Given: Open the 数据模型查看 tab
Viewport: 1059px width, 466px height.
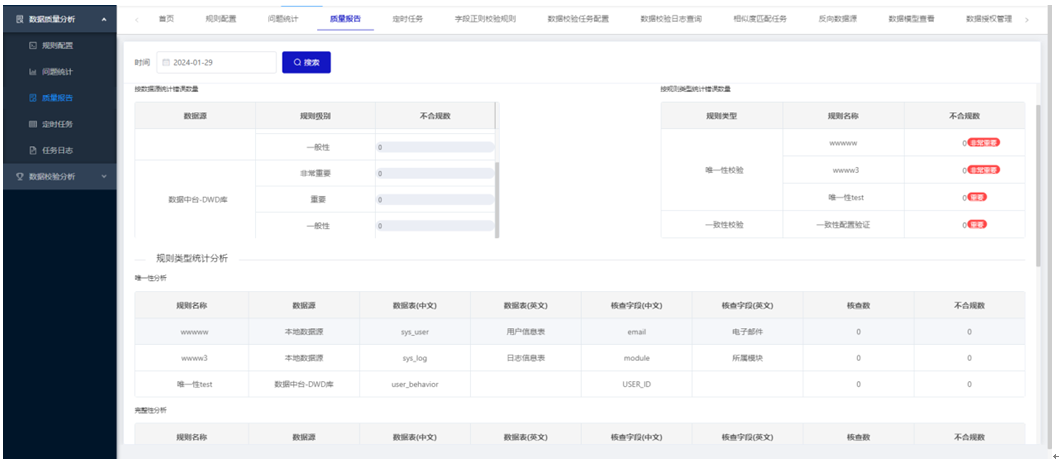Looking at the screenshot, I should tap(912, 19).
